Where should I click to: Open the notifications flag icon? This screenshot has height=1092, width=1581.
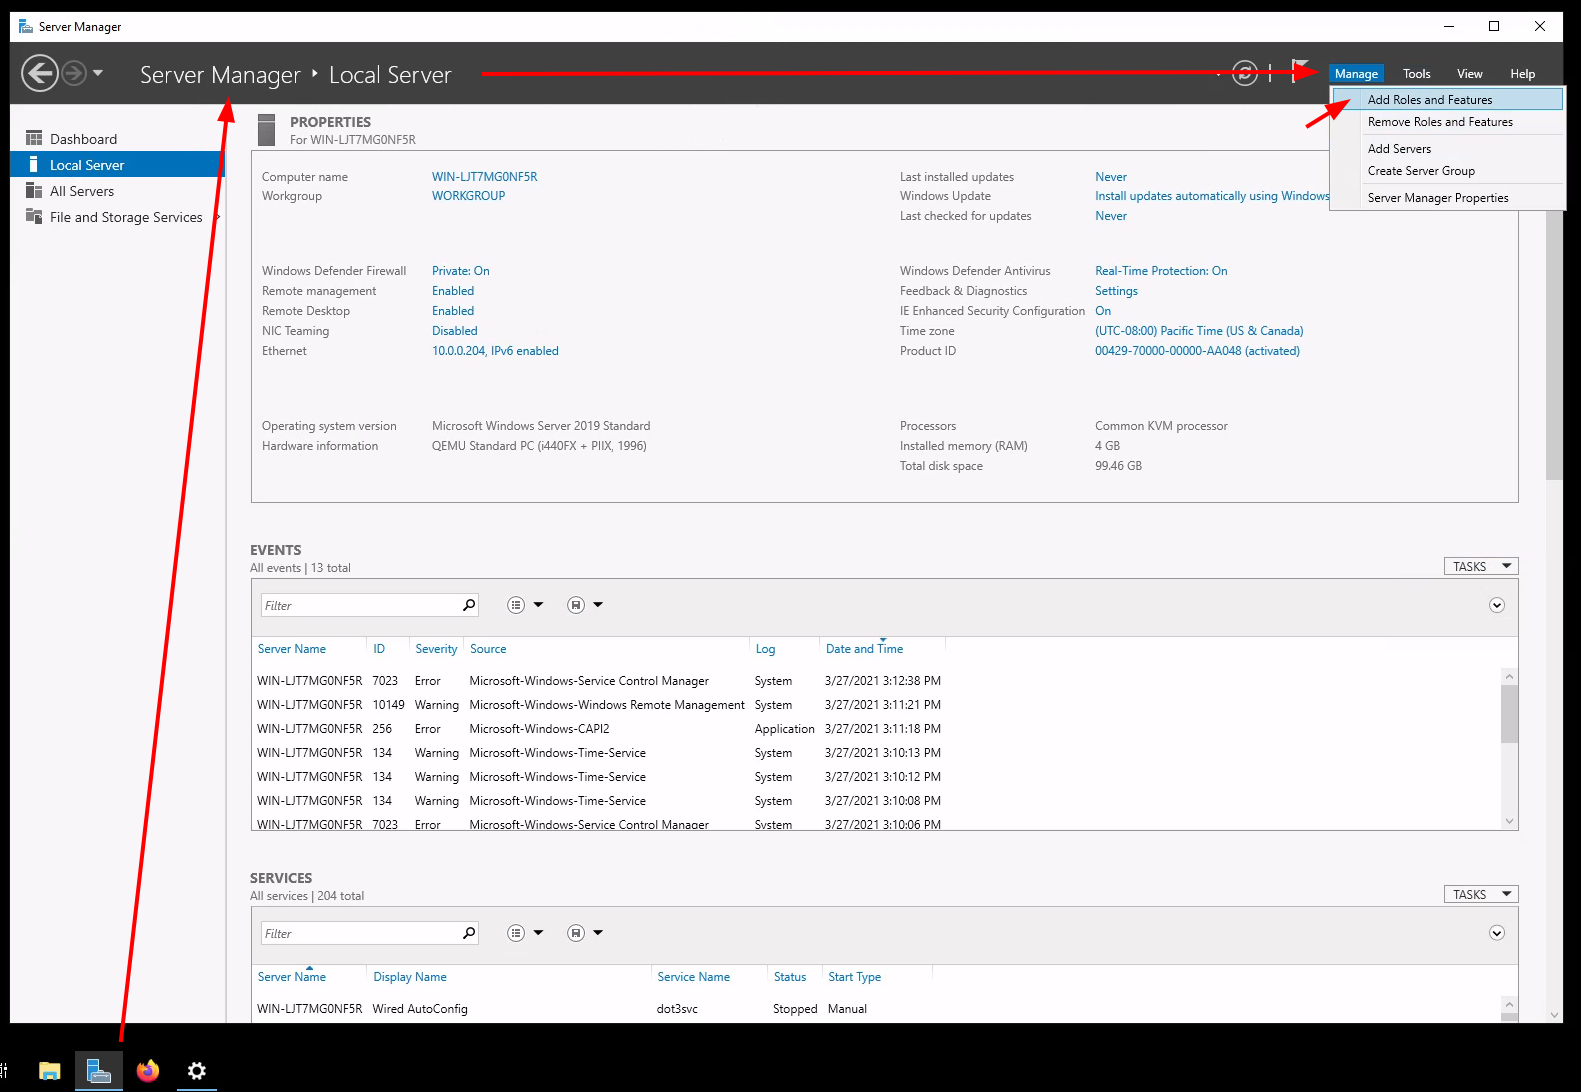1300,72
